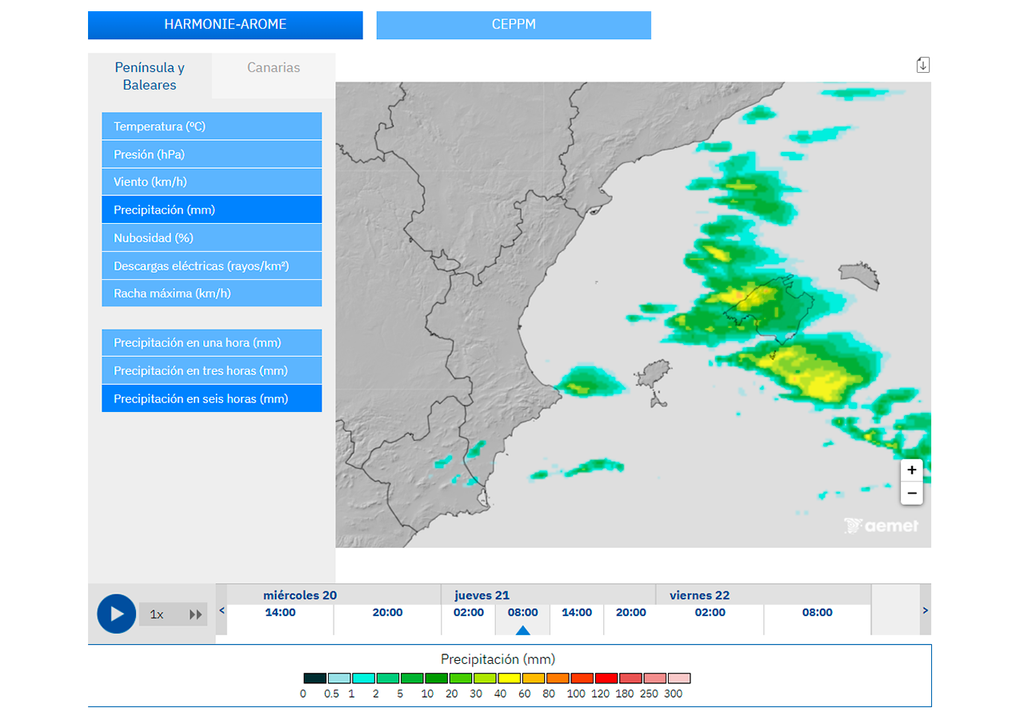This screenshot has height=720, width=1024.
Task: Jump to jueves 21 14:00
Action: (577, 612)
